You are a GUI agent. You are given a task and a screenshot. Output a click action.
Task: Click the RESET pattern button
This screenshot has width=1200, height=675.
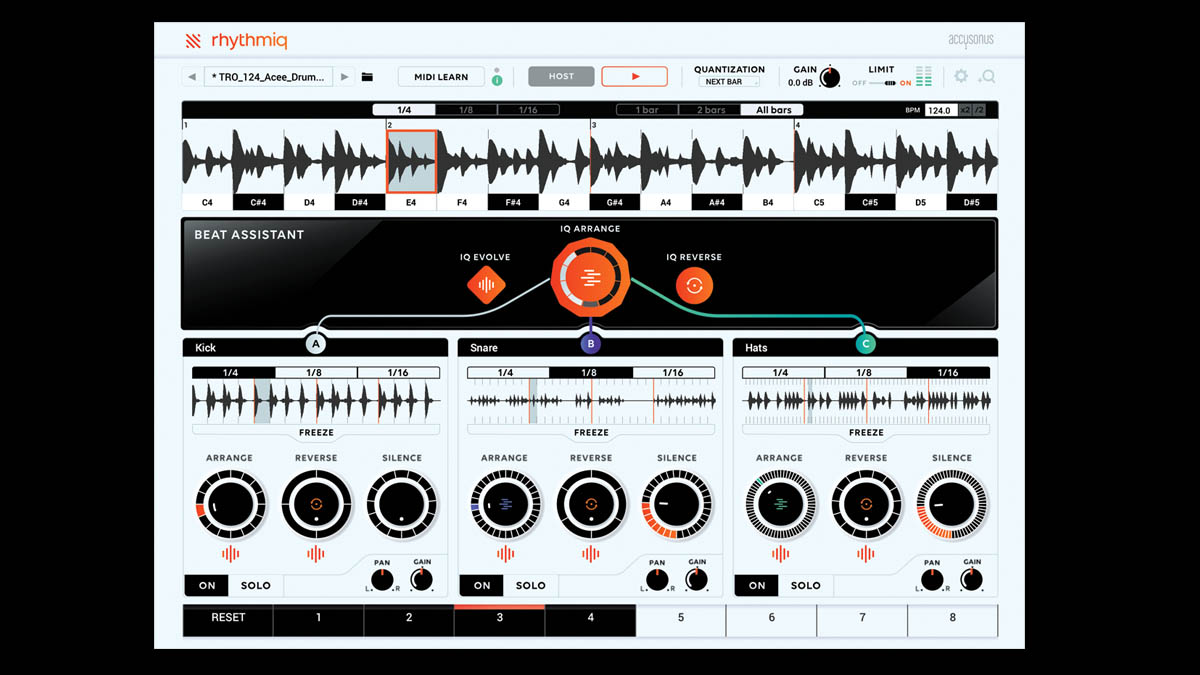pos(228,618)
